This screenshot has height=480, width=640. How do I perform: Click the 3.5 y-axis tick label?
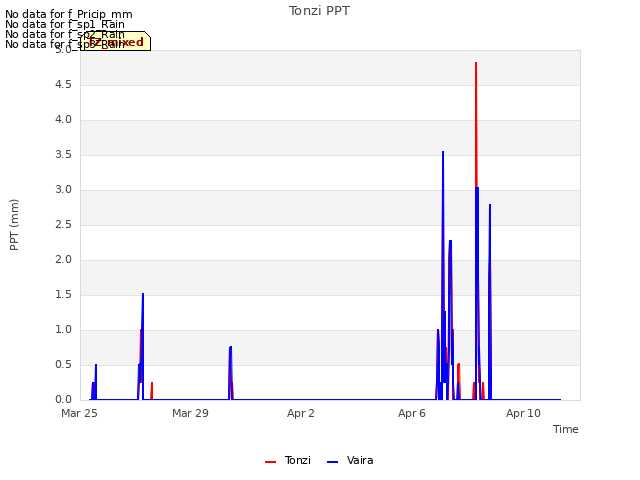[x=63, y=155]
